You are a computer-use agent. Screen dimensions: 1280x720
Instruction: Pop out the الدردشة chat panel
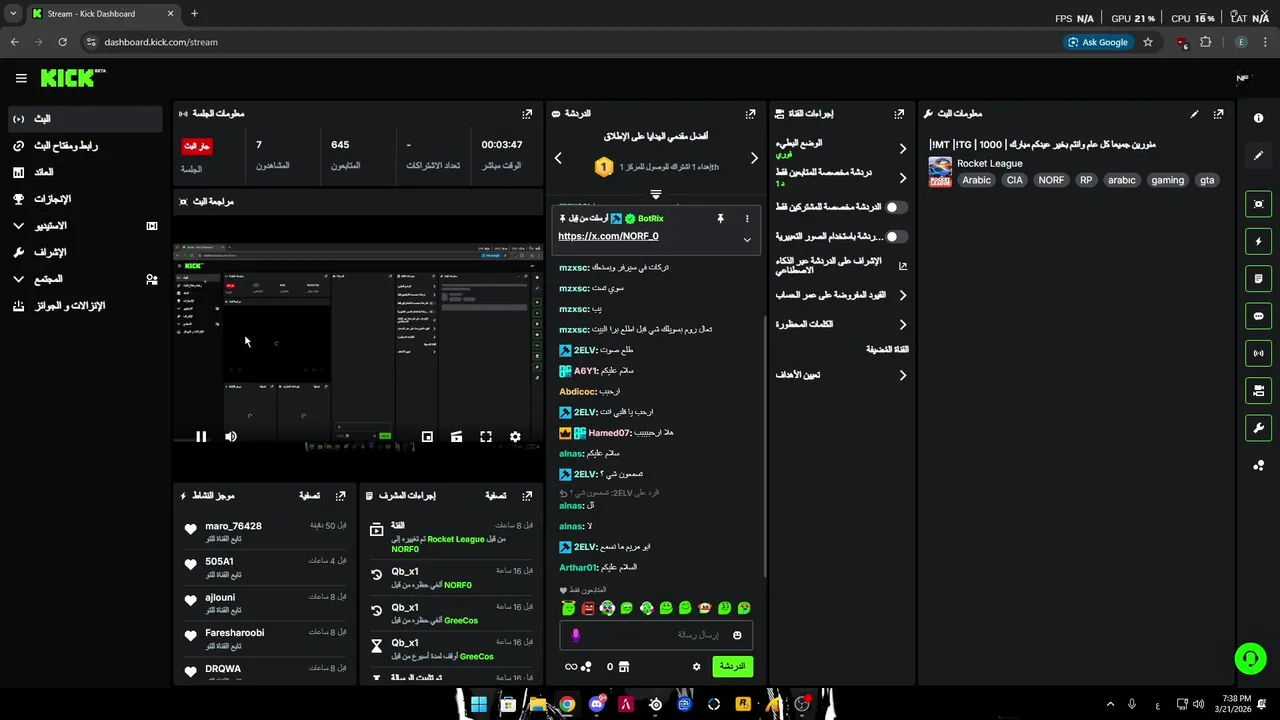click(750, 114)
